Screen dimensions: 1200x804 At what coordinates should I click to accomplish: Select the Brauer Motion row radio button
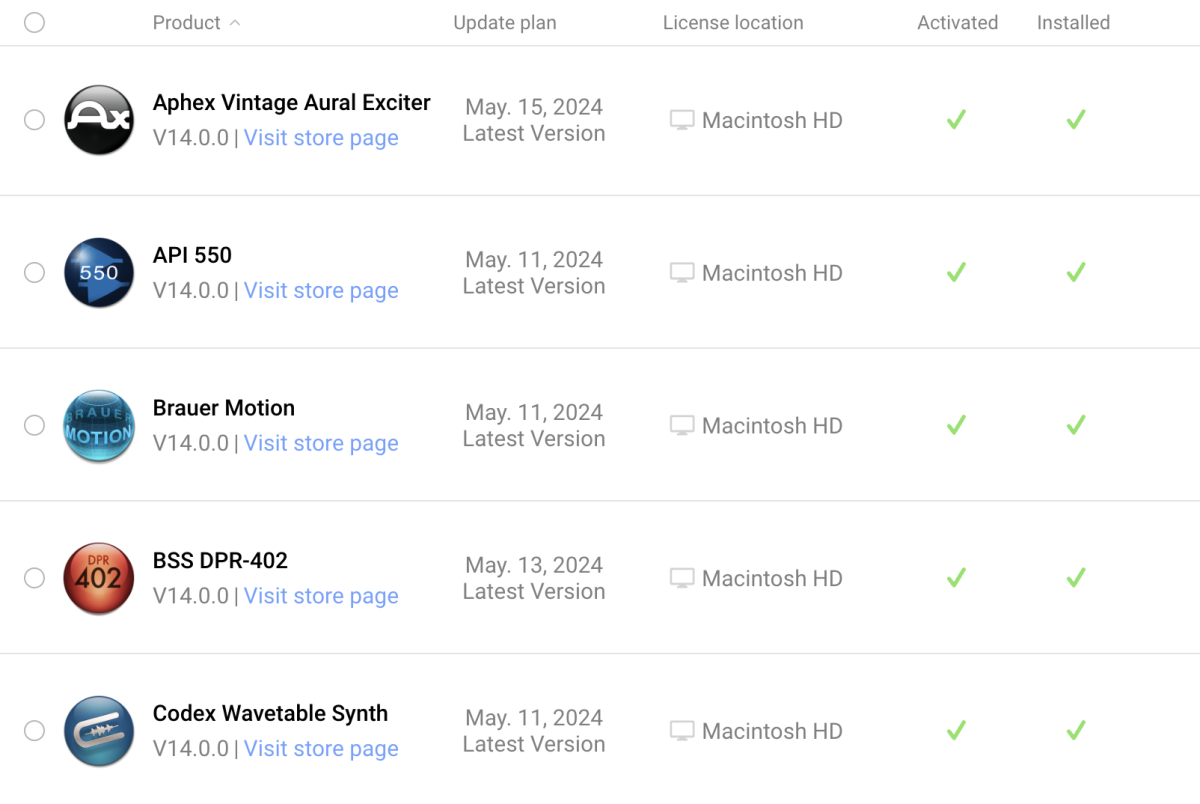tap(34, 425)
